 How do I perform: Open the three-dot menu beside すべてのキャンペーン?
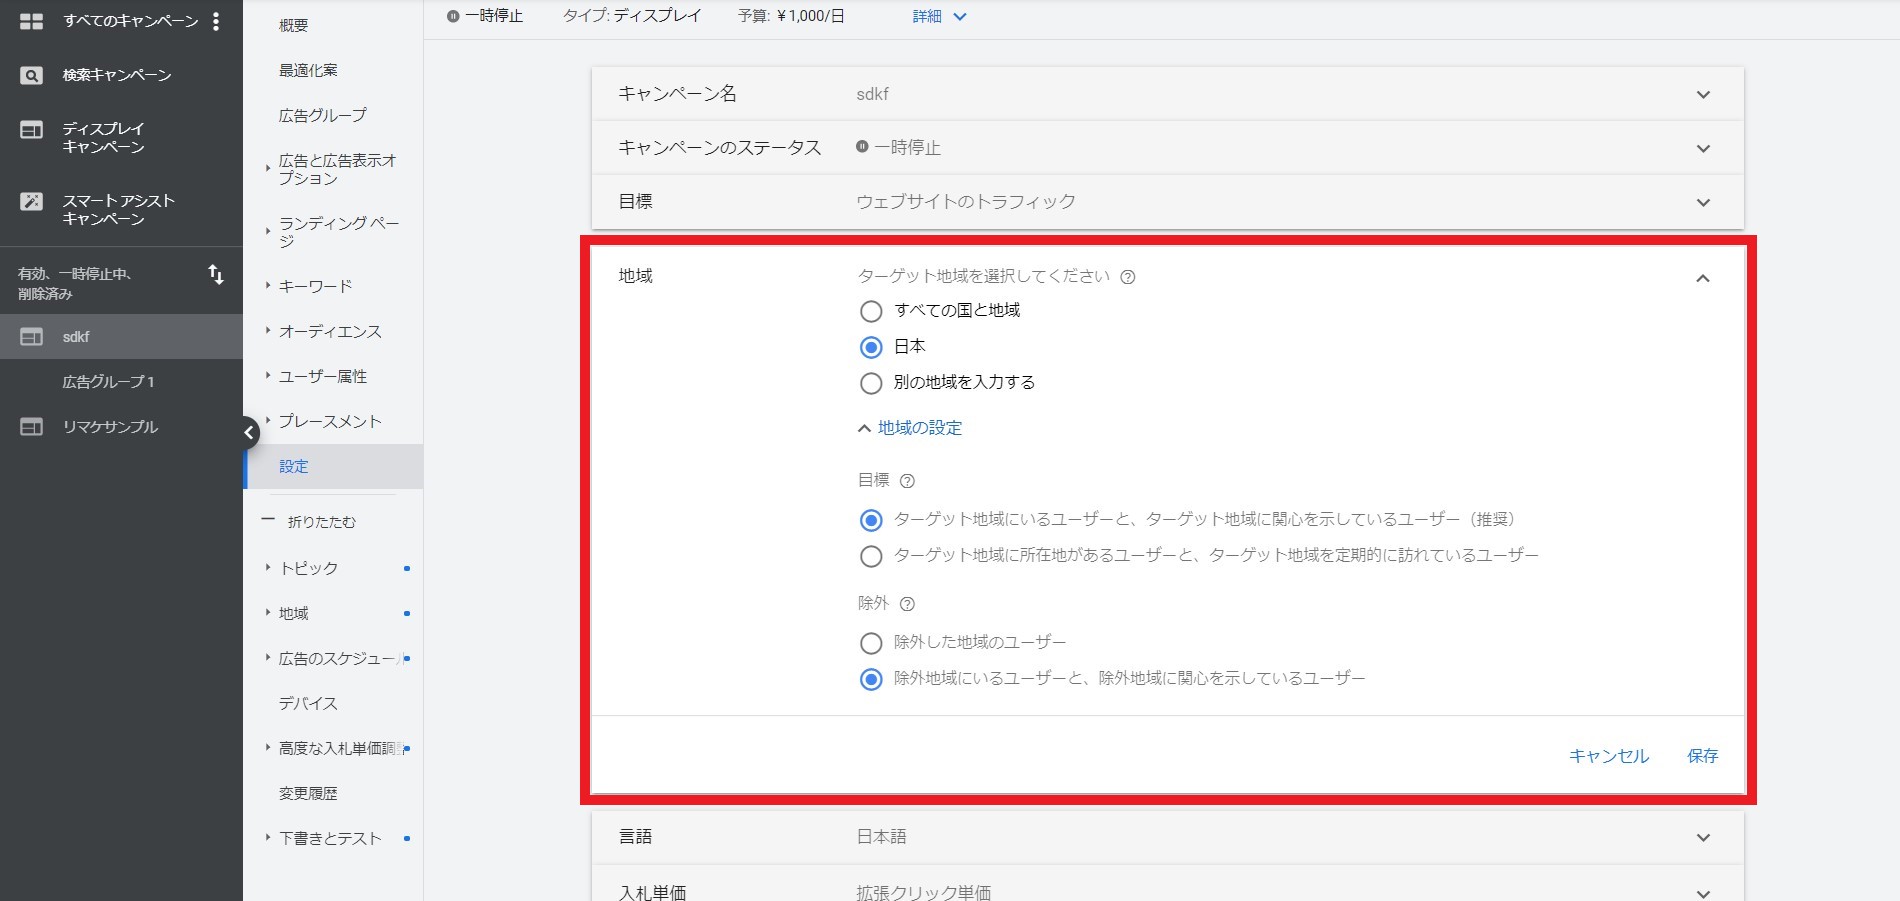pos(216,21)
